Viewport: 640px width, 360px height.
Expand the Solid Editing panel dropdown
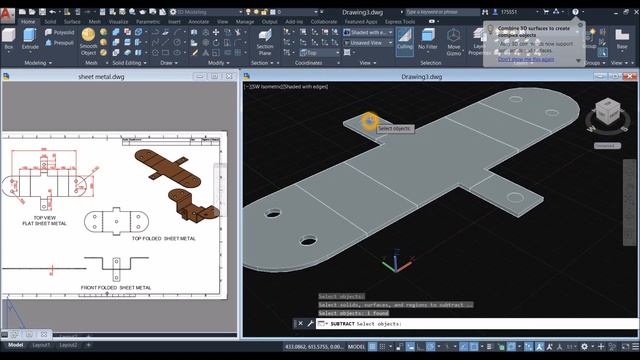pyautogui.click(x=129, y=63)
